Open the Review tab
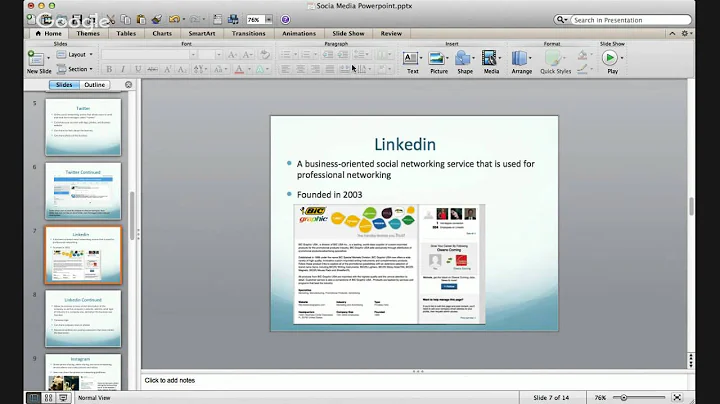The width and height of the screenshot is (720, 404). click(391, 34)
